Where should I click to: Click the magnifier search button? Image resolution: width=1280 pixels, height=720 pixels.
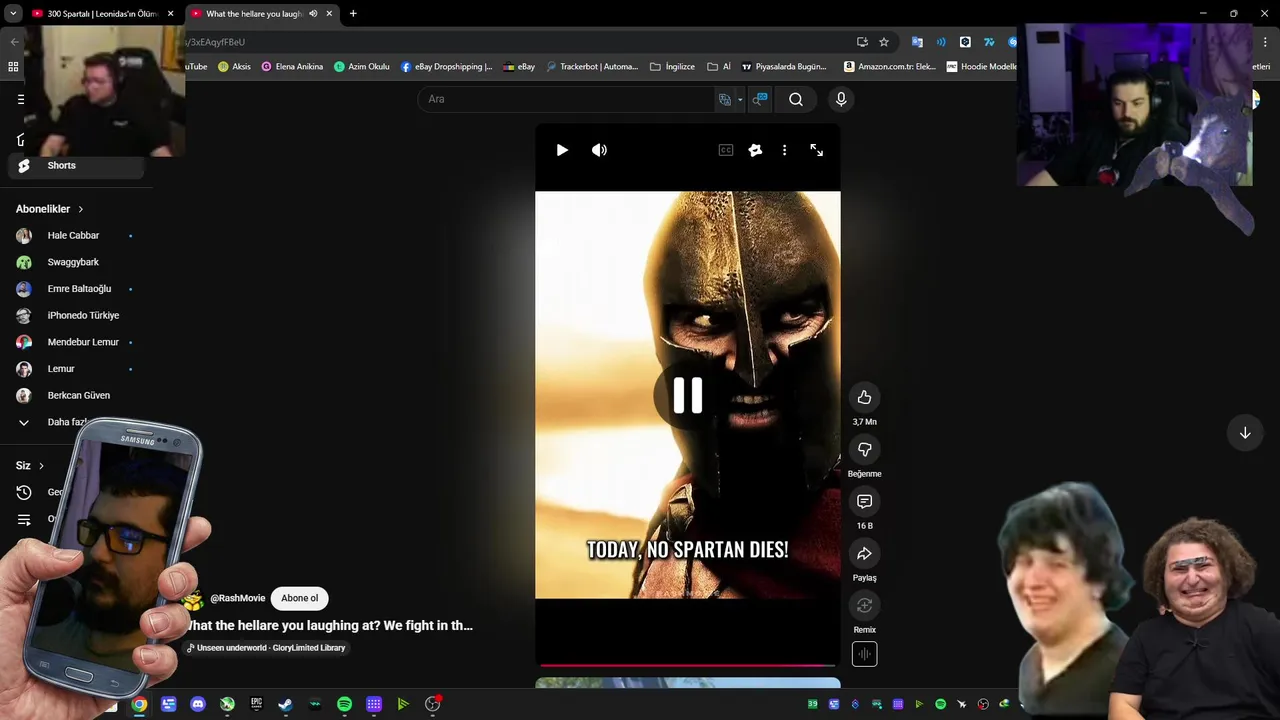796,99
